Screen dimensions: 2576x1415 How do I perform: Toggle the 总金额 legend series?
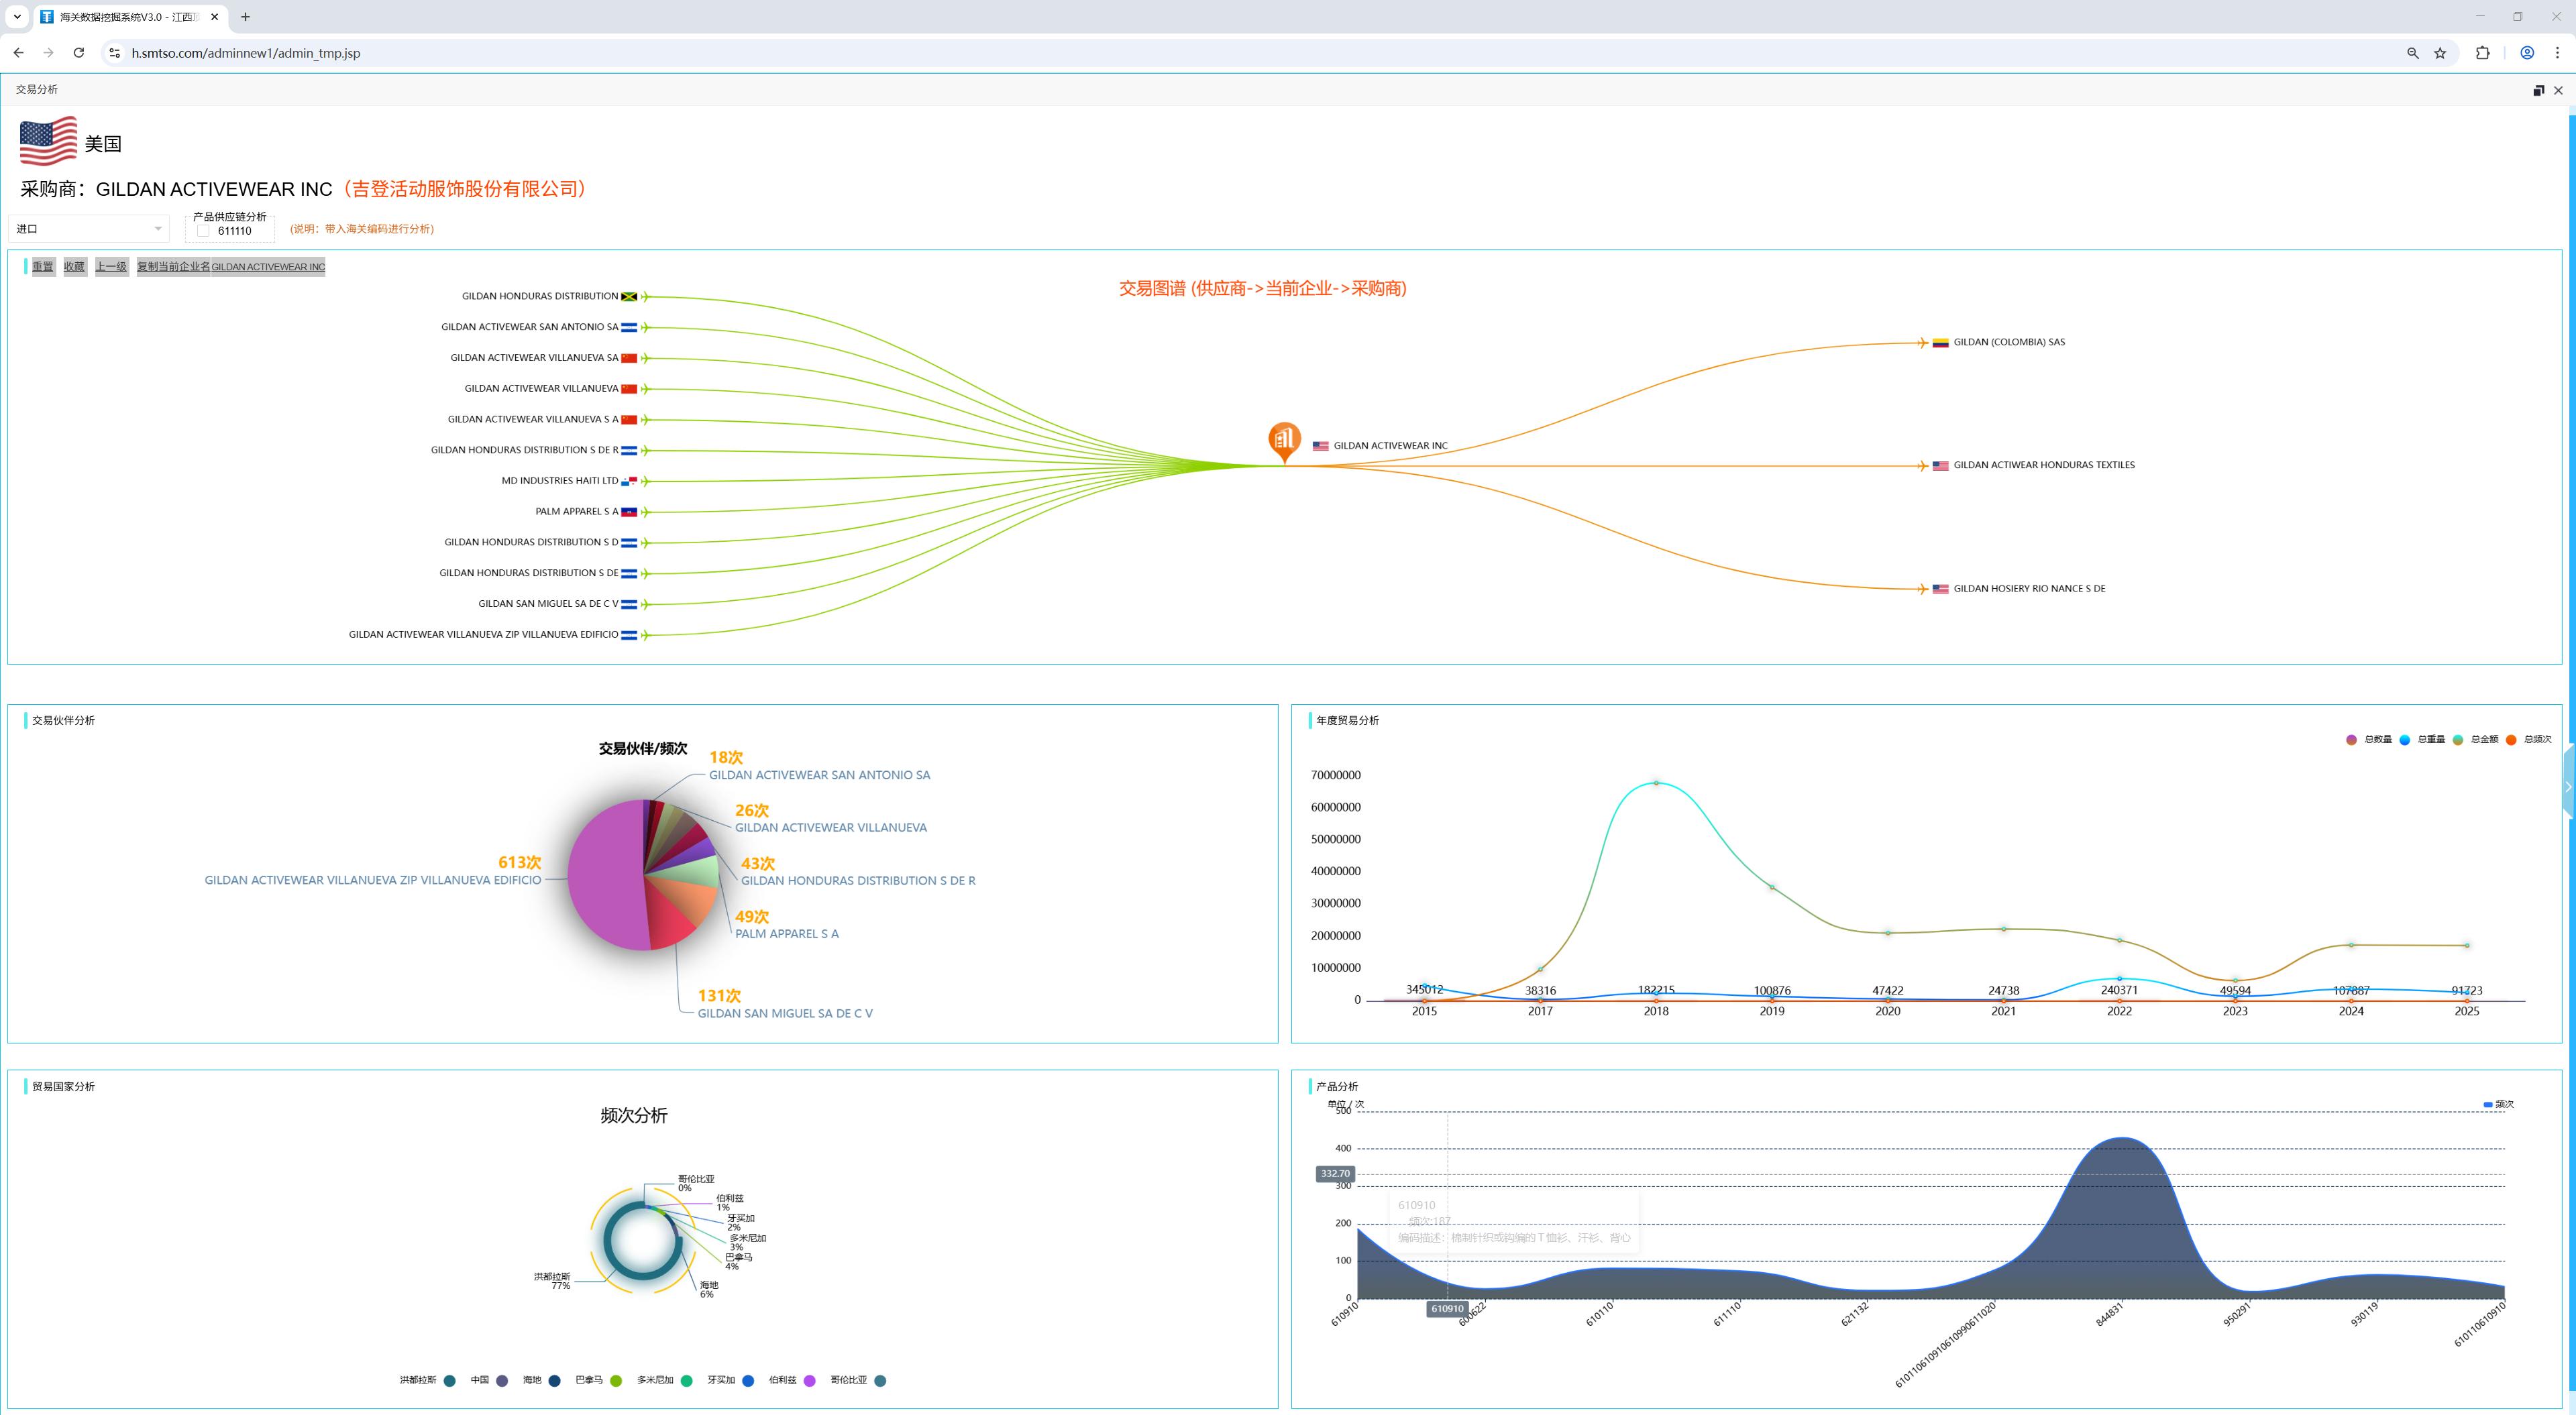tap(2457, 740)
